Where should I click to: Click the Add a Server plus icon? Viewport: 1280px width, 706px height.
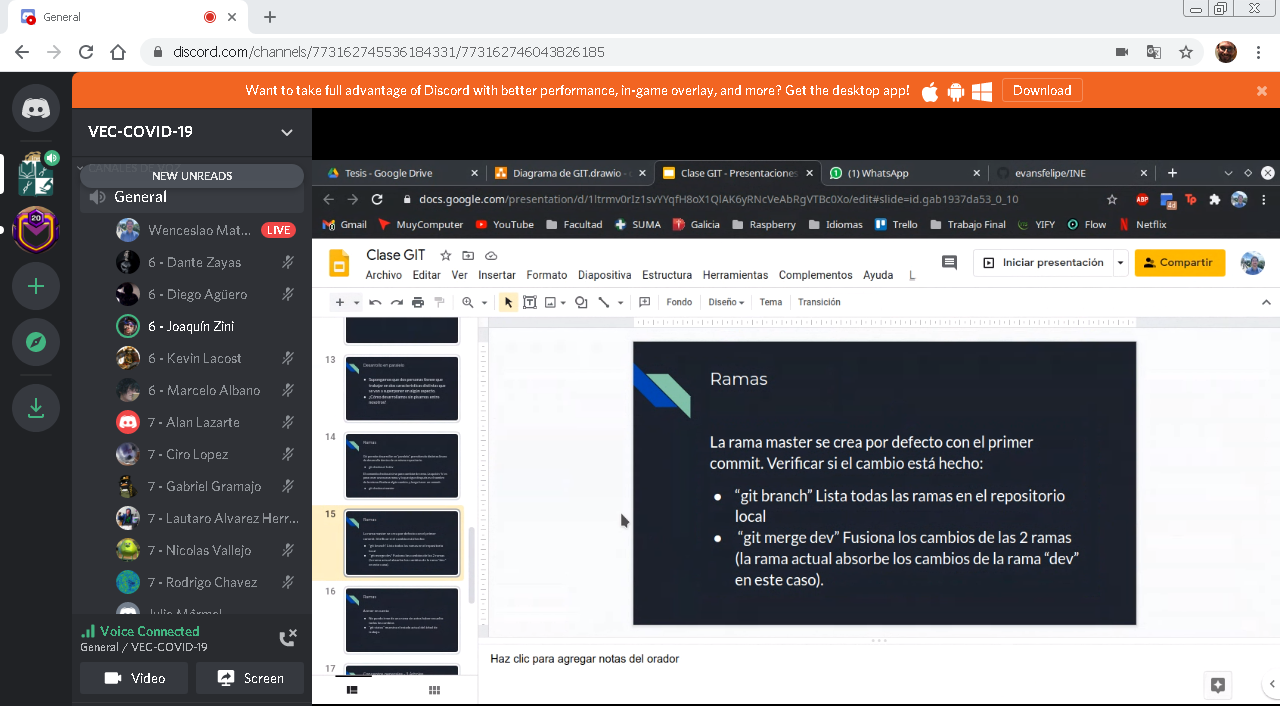tap(36, 286)
